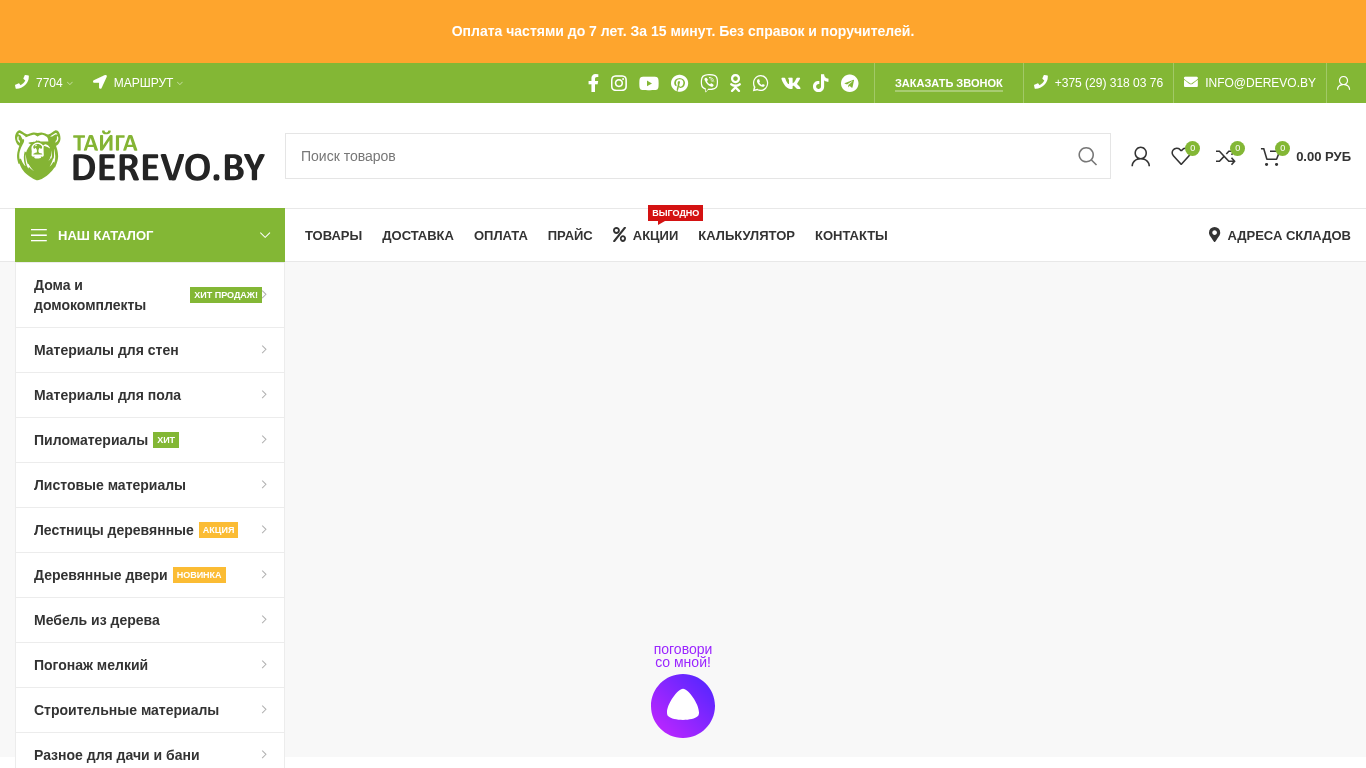Collapse the НАШ КАТАЛОГ menu
The width and height of the screenshot is (1366, 768).
[150, 235]
